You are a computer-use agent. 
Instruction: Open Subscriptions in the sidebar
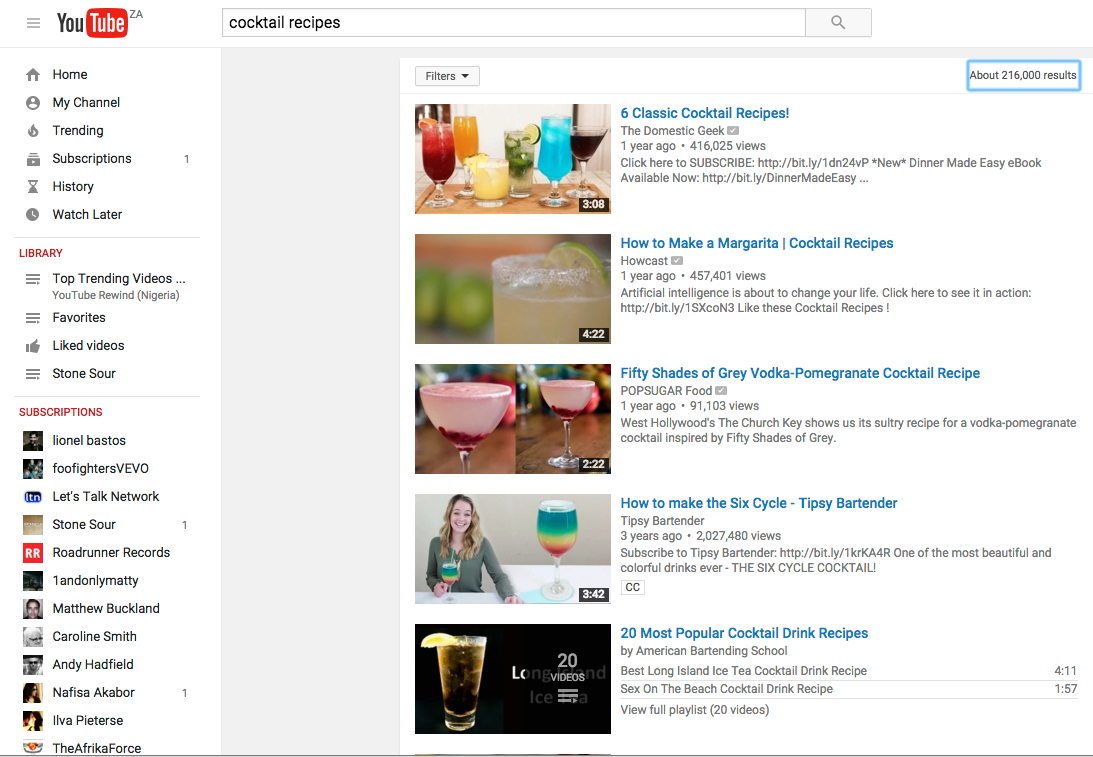[x=91, y=158]
